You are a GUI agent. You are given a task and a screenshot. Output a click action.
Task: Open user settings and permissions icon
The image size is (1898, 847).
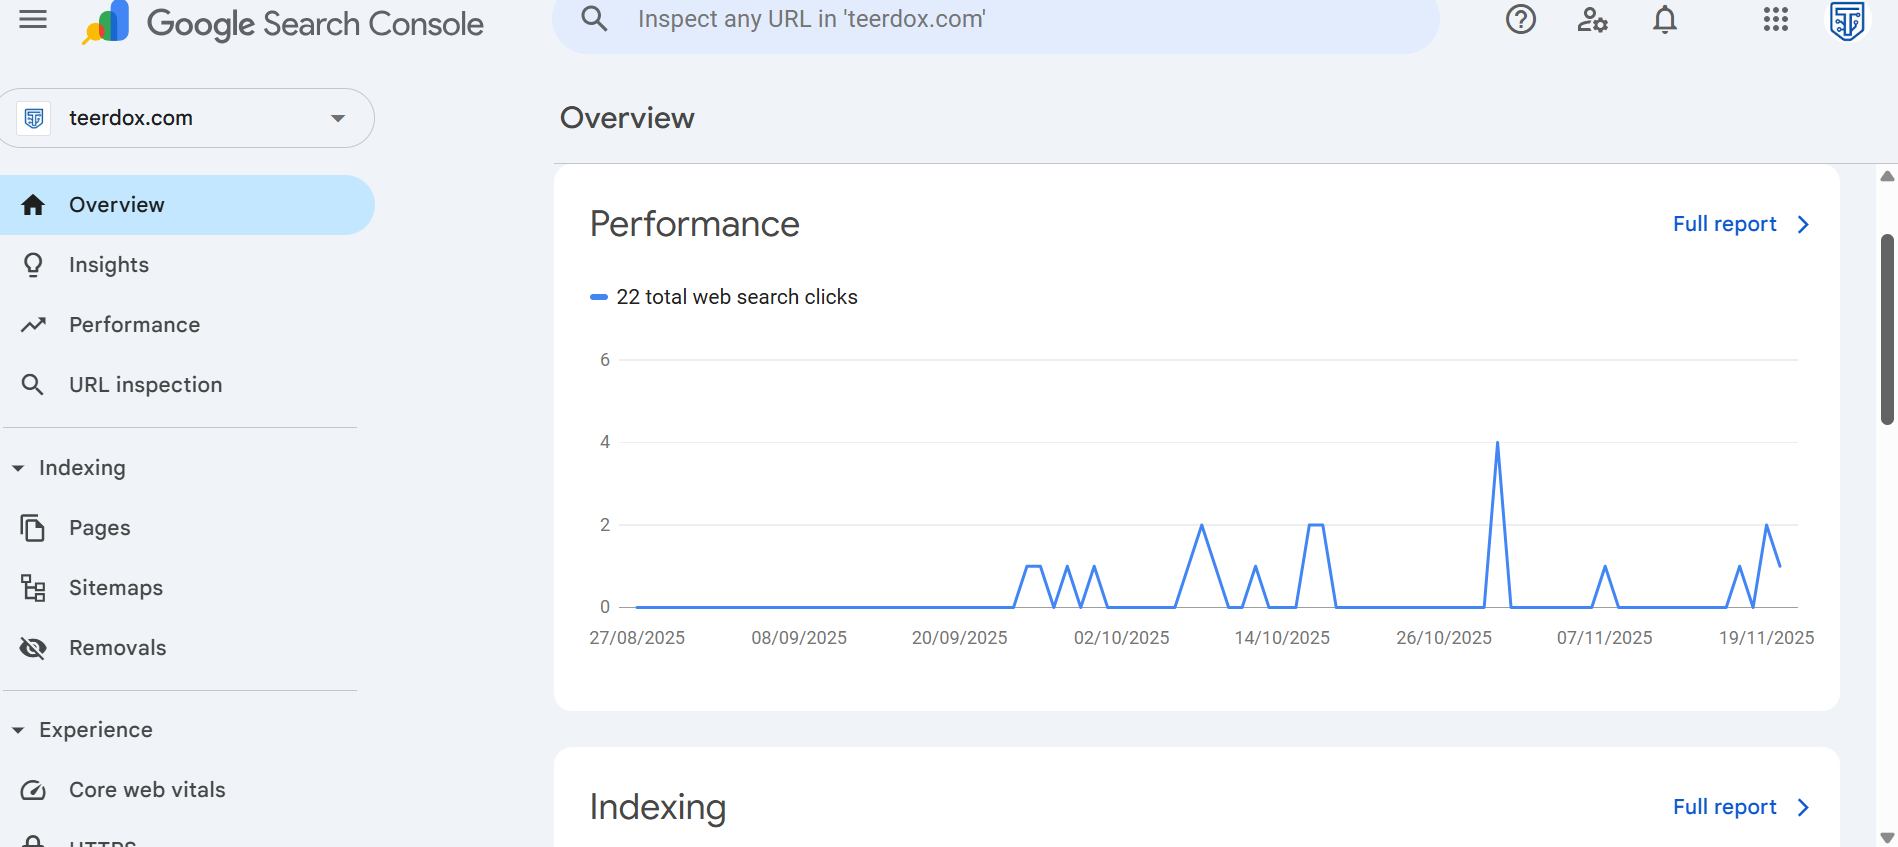tap(1592, 19)
